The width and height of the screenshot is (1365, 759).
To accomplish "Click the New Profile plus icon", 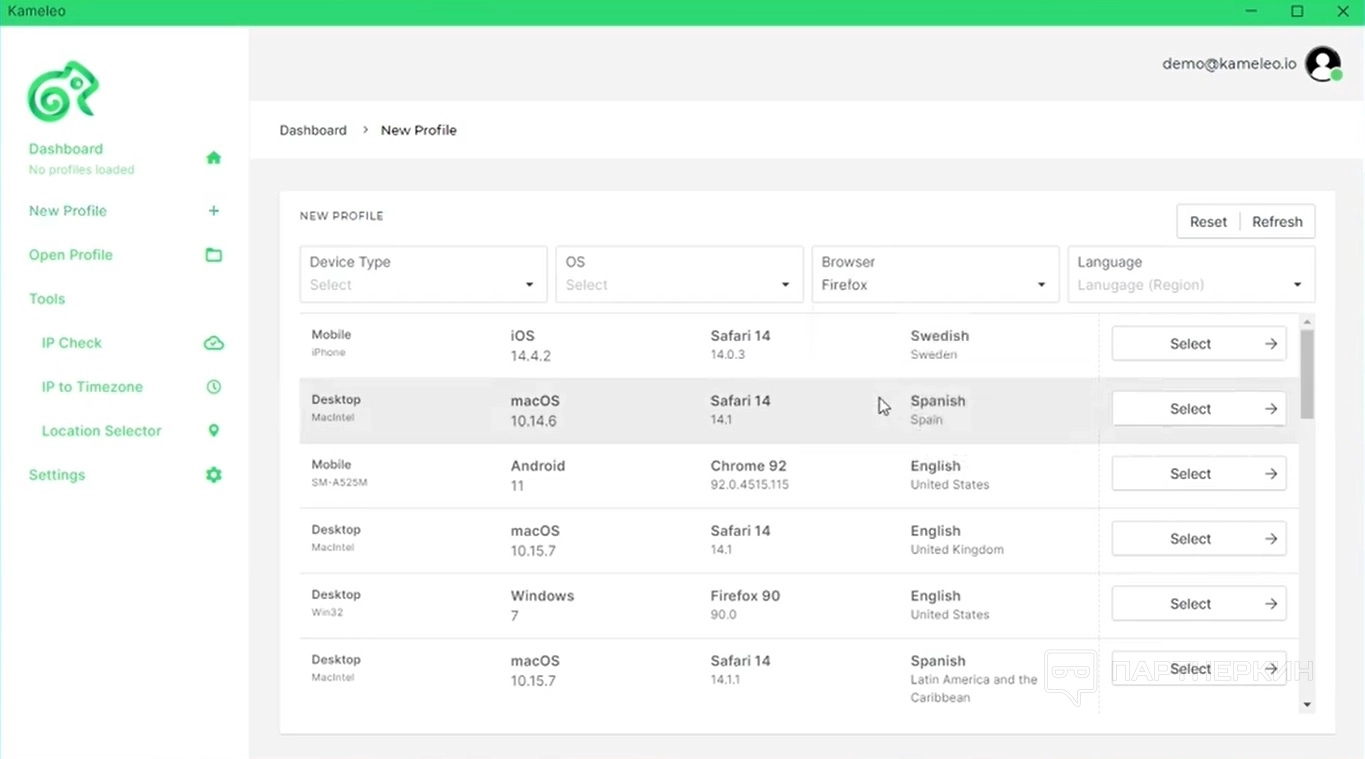I will point(213,211).
